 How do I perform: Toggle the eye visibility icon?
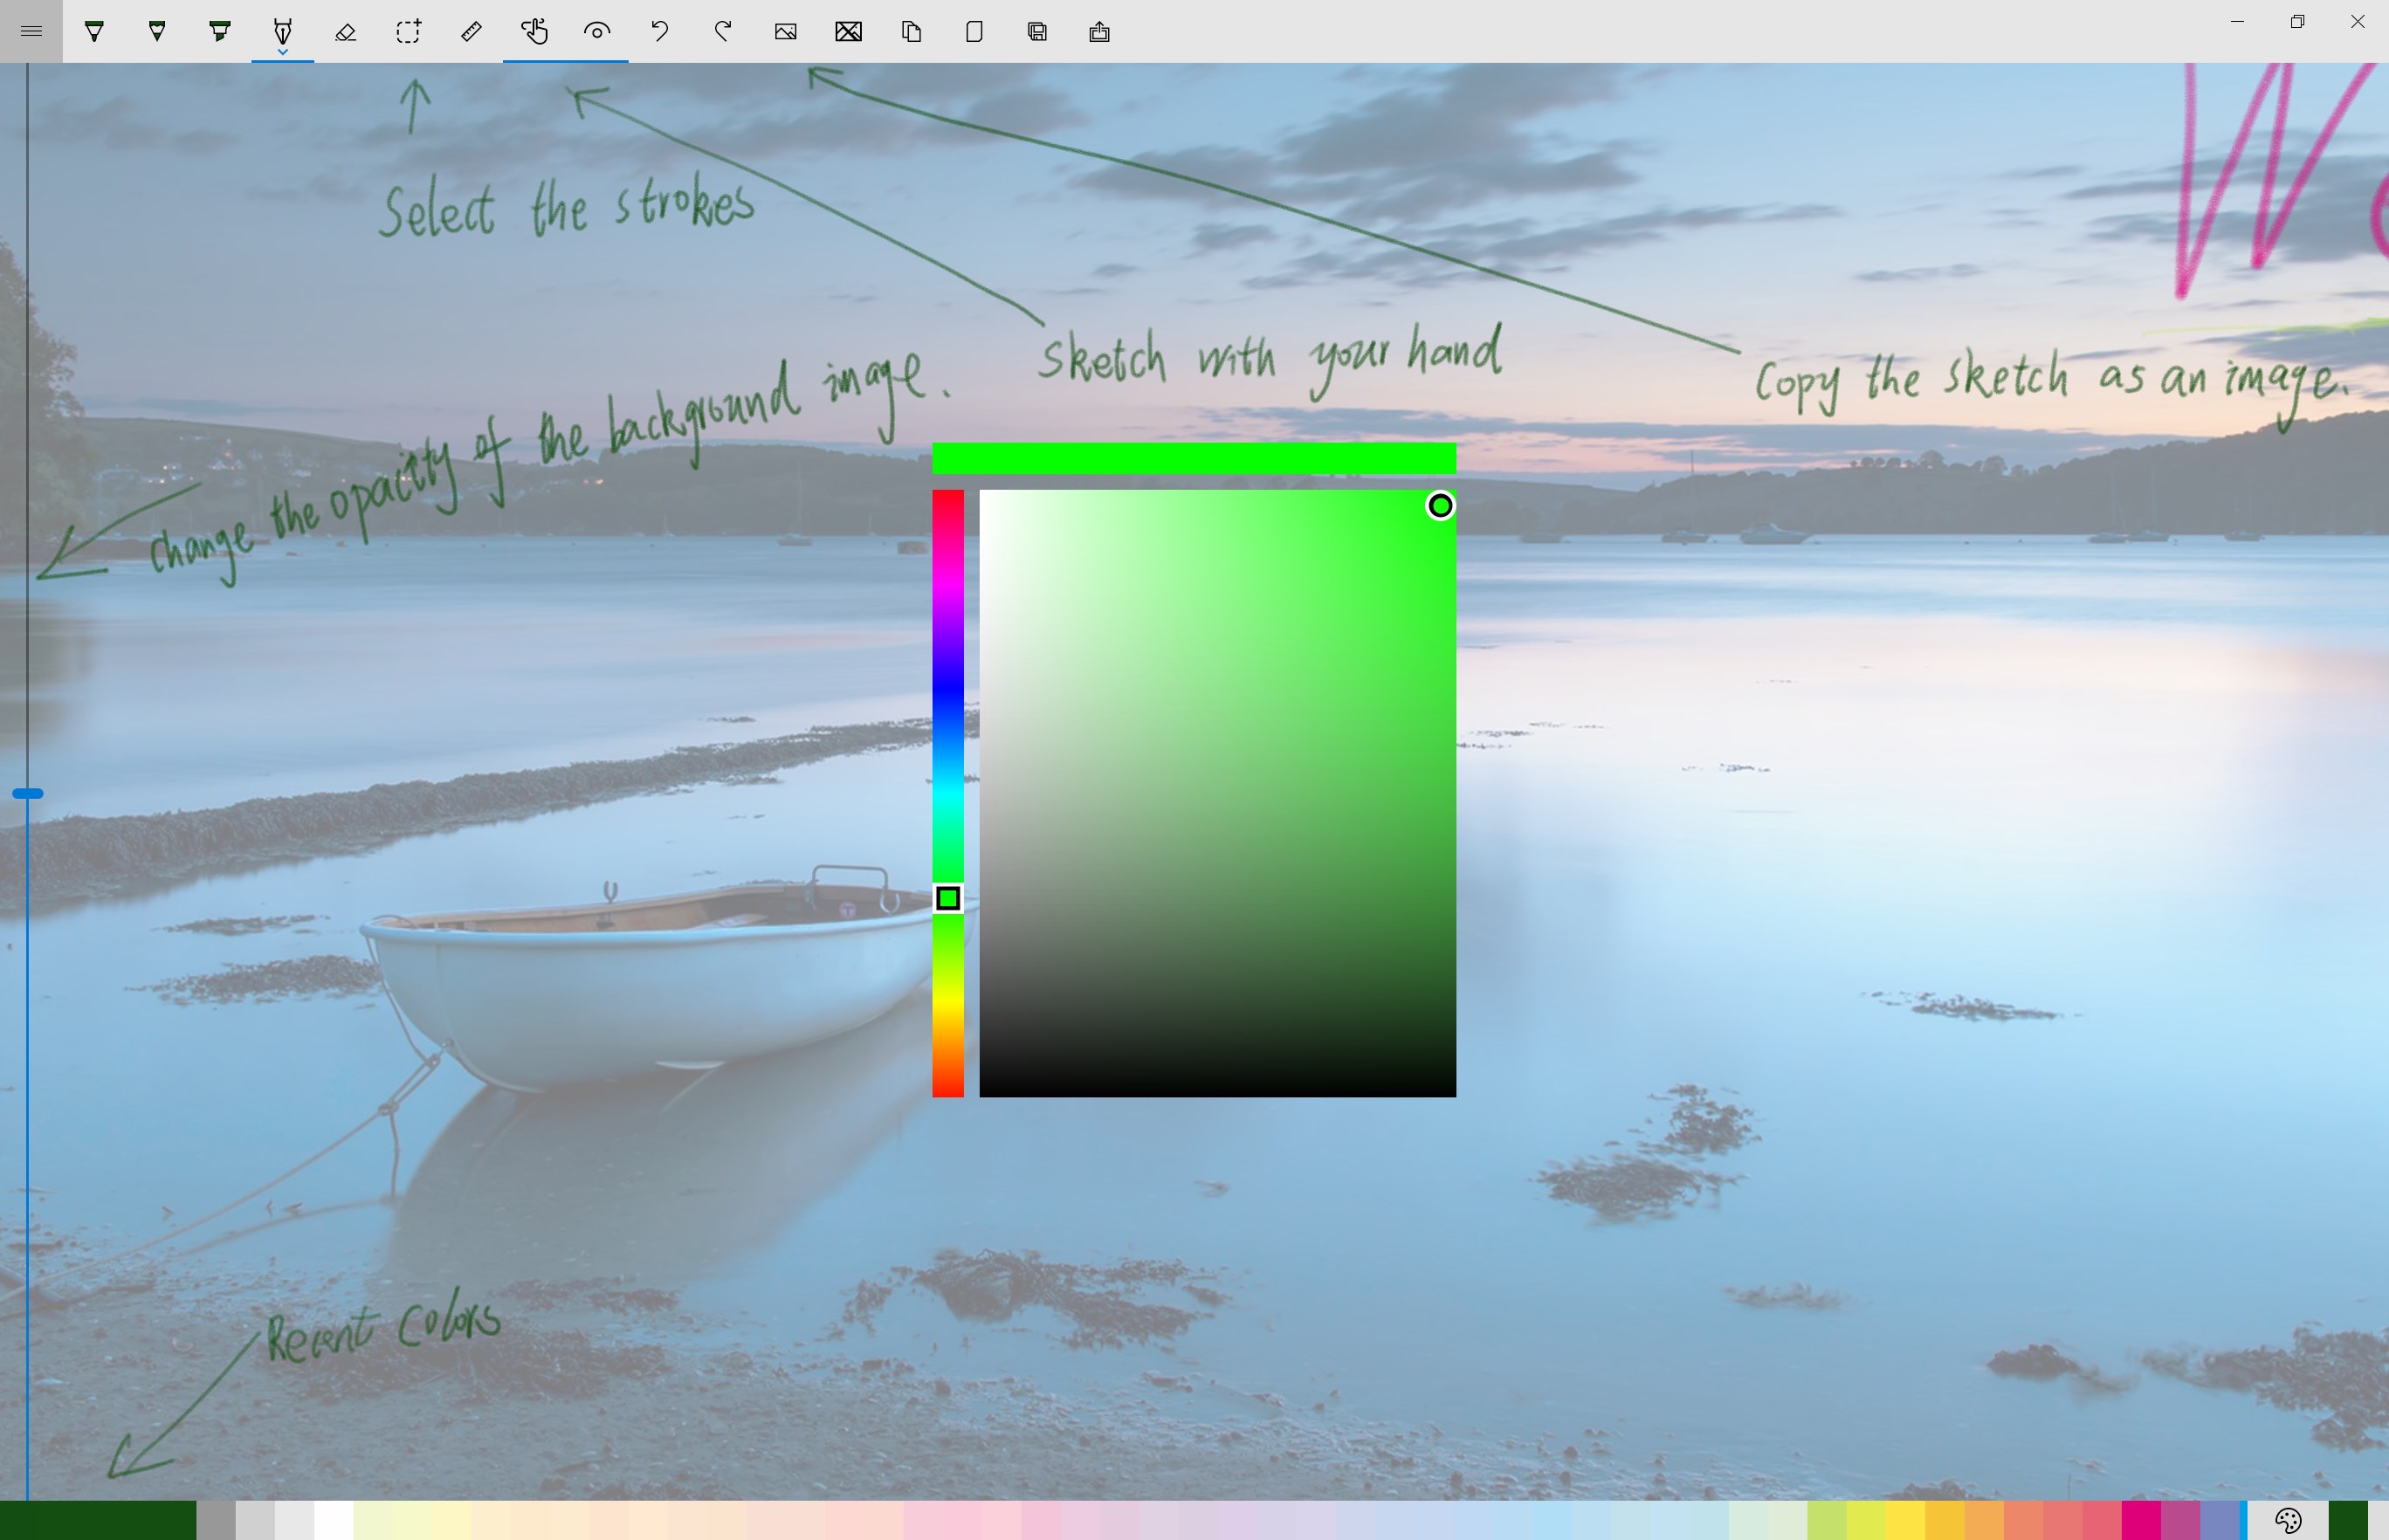[597, 31]
